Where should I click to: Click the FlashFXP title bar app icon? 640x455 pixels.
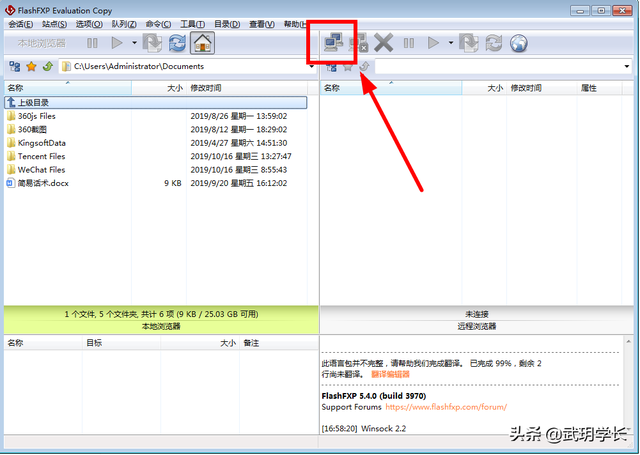pos(10,10)
